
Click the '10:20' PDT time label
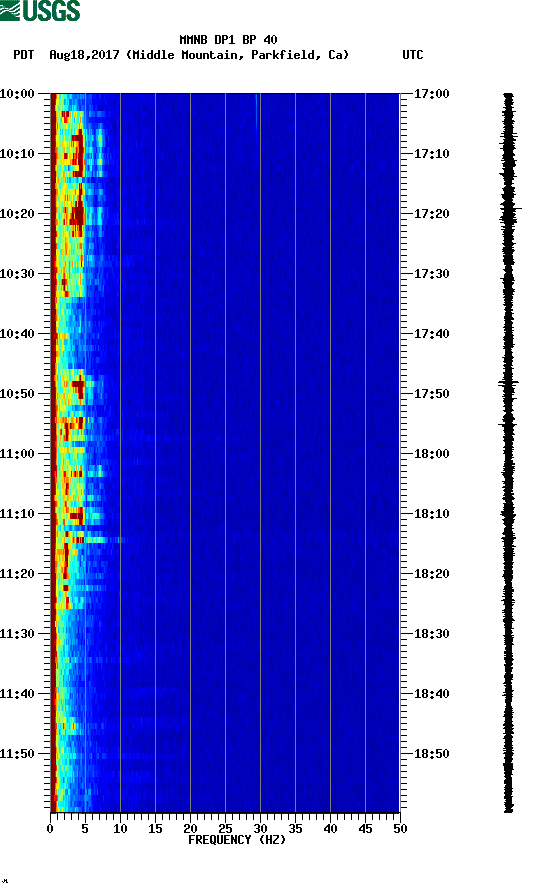(x=17, y=213)
